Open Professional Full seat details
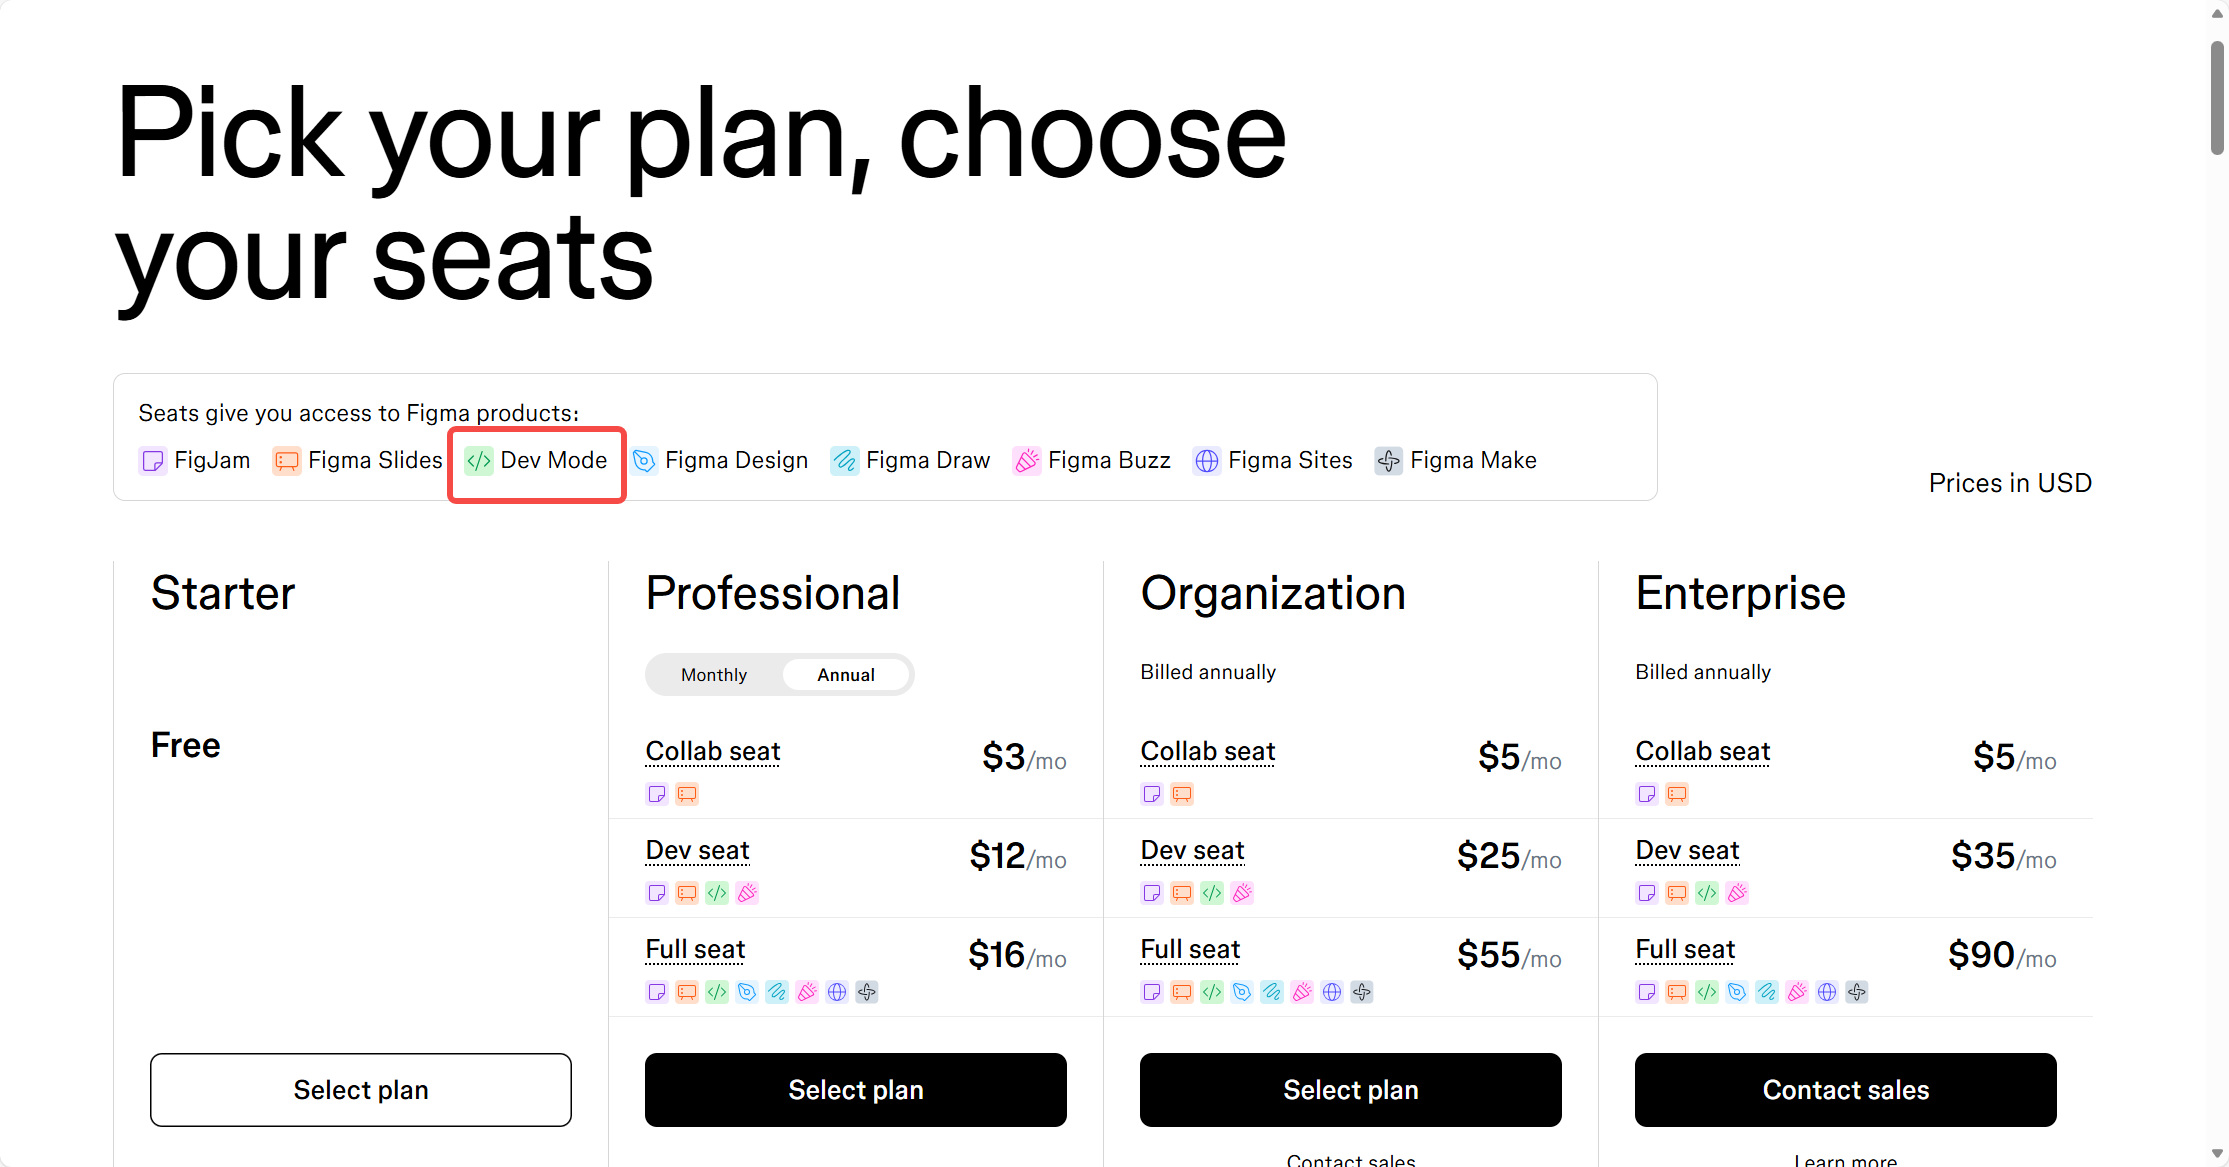 [695, 949]
